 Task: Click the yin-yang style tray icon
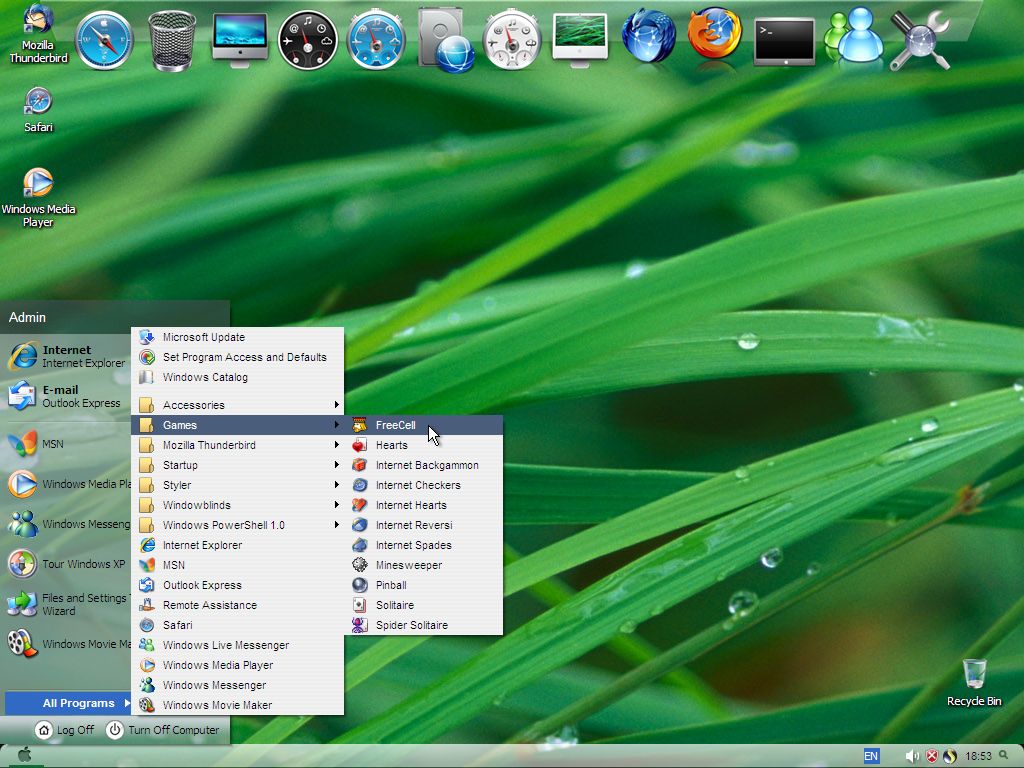click(950, 756)
